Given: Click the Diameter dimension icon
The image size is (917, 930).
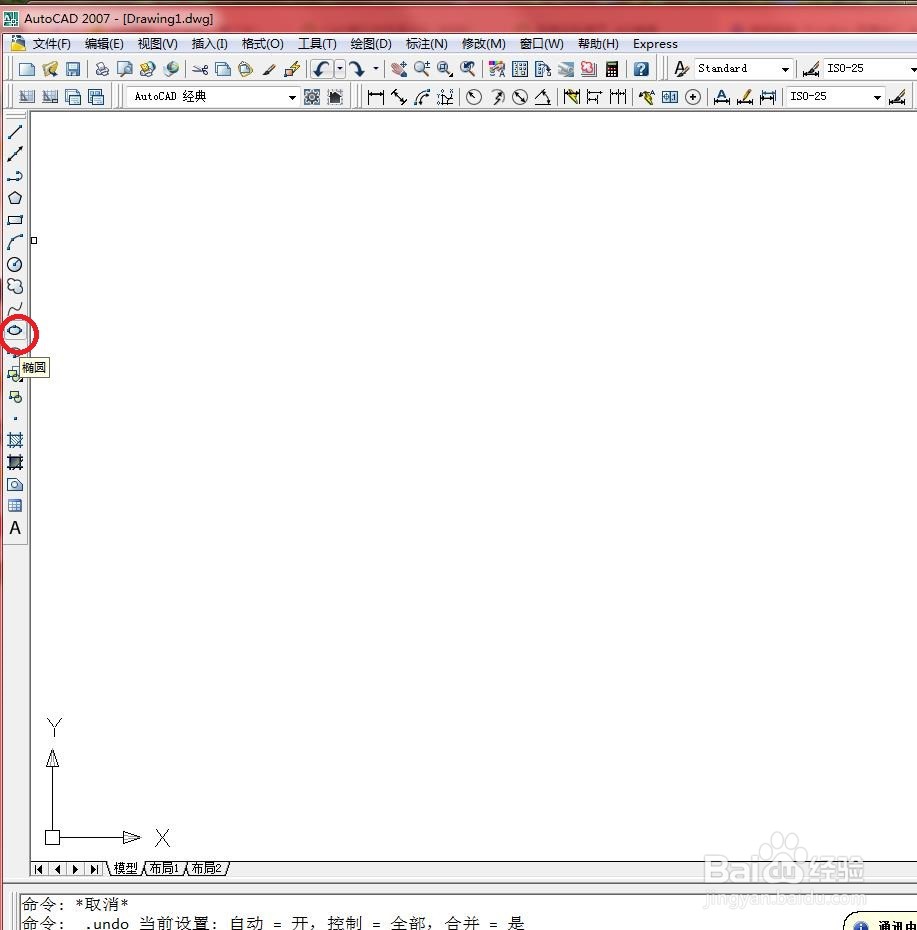Looking at the screenshot, I should (520, 97).
